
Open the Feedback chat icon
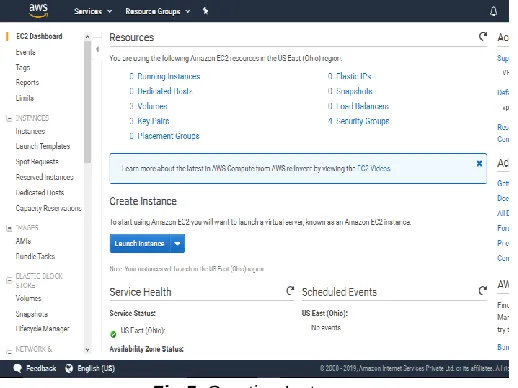(17, 368)
